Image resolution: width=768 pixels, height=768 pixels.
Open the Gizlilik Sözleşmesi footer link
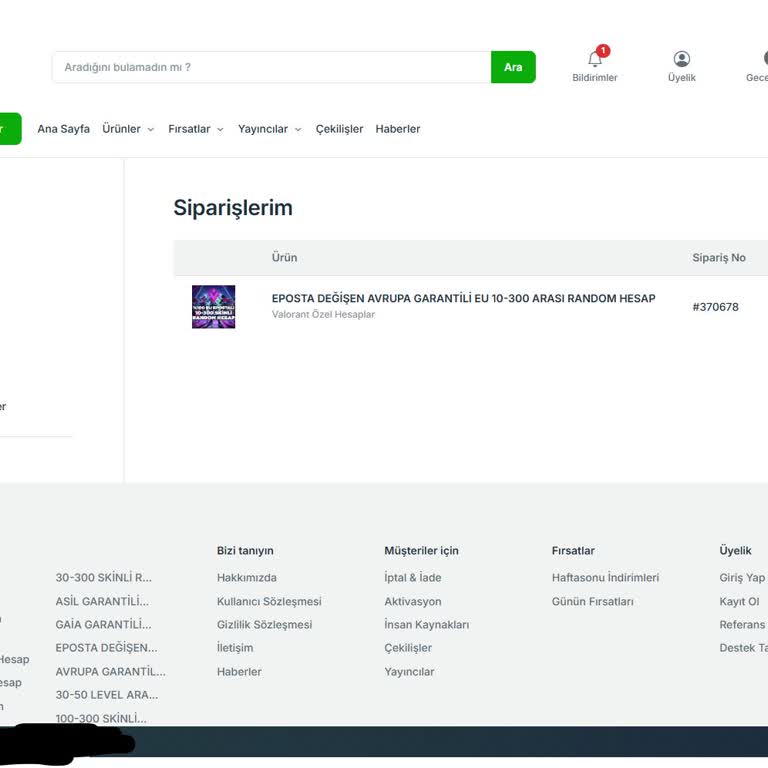(264, 625)
